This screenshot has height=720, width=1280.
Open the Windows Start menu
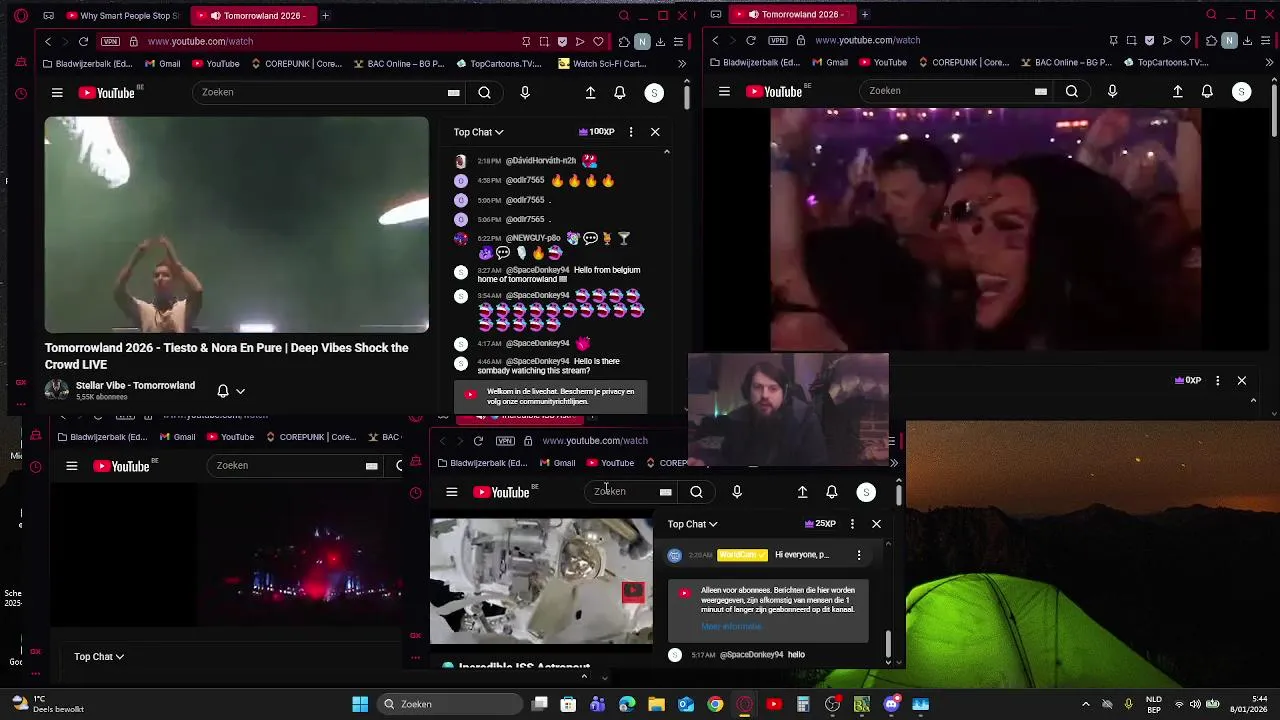point(360,704)
